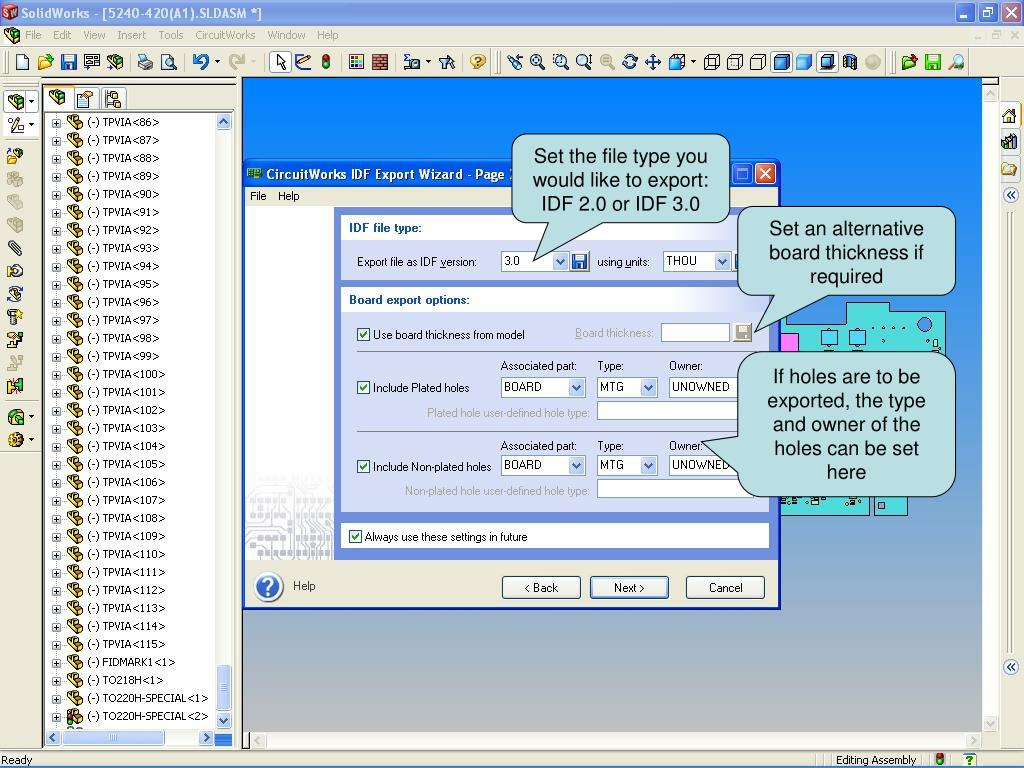Screen dimensions: 1024x768
Task: Click the Pan four-arrow icon
Action: [x=652, y=62]
